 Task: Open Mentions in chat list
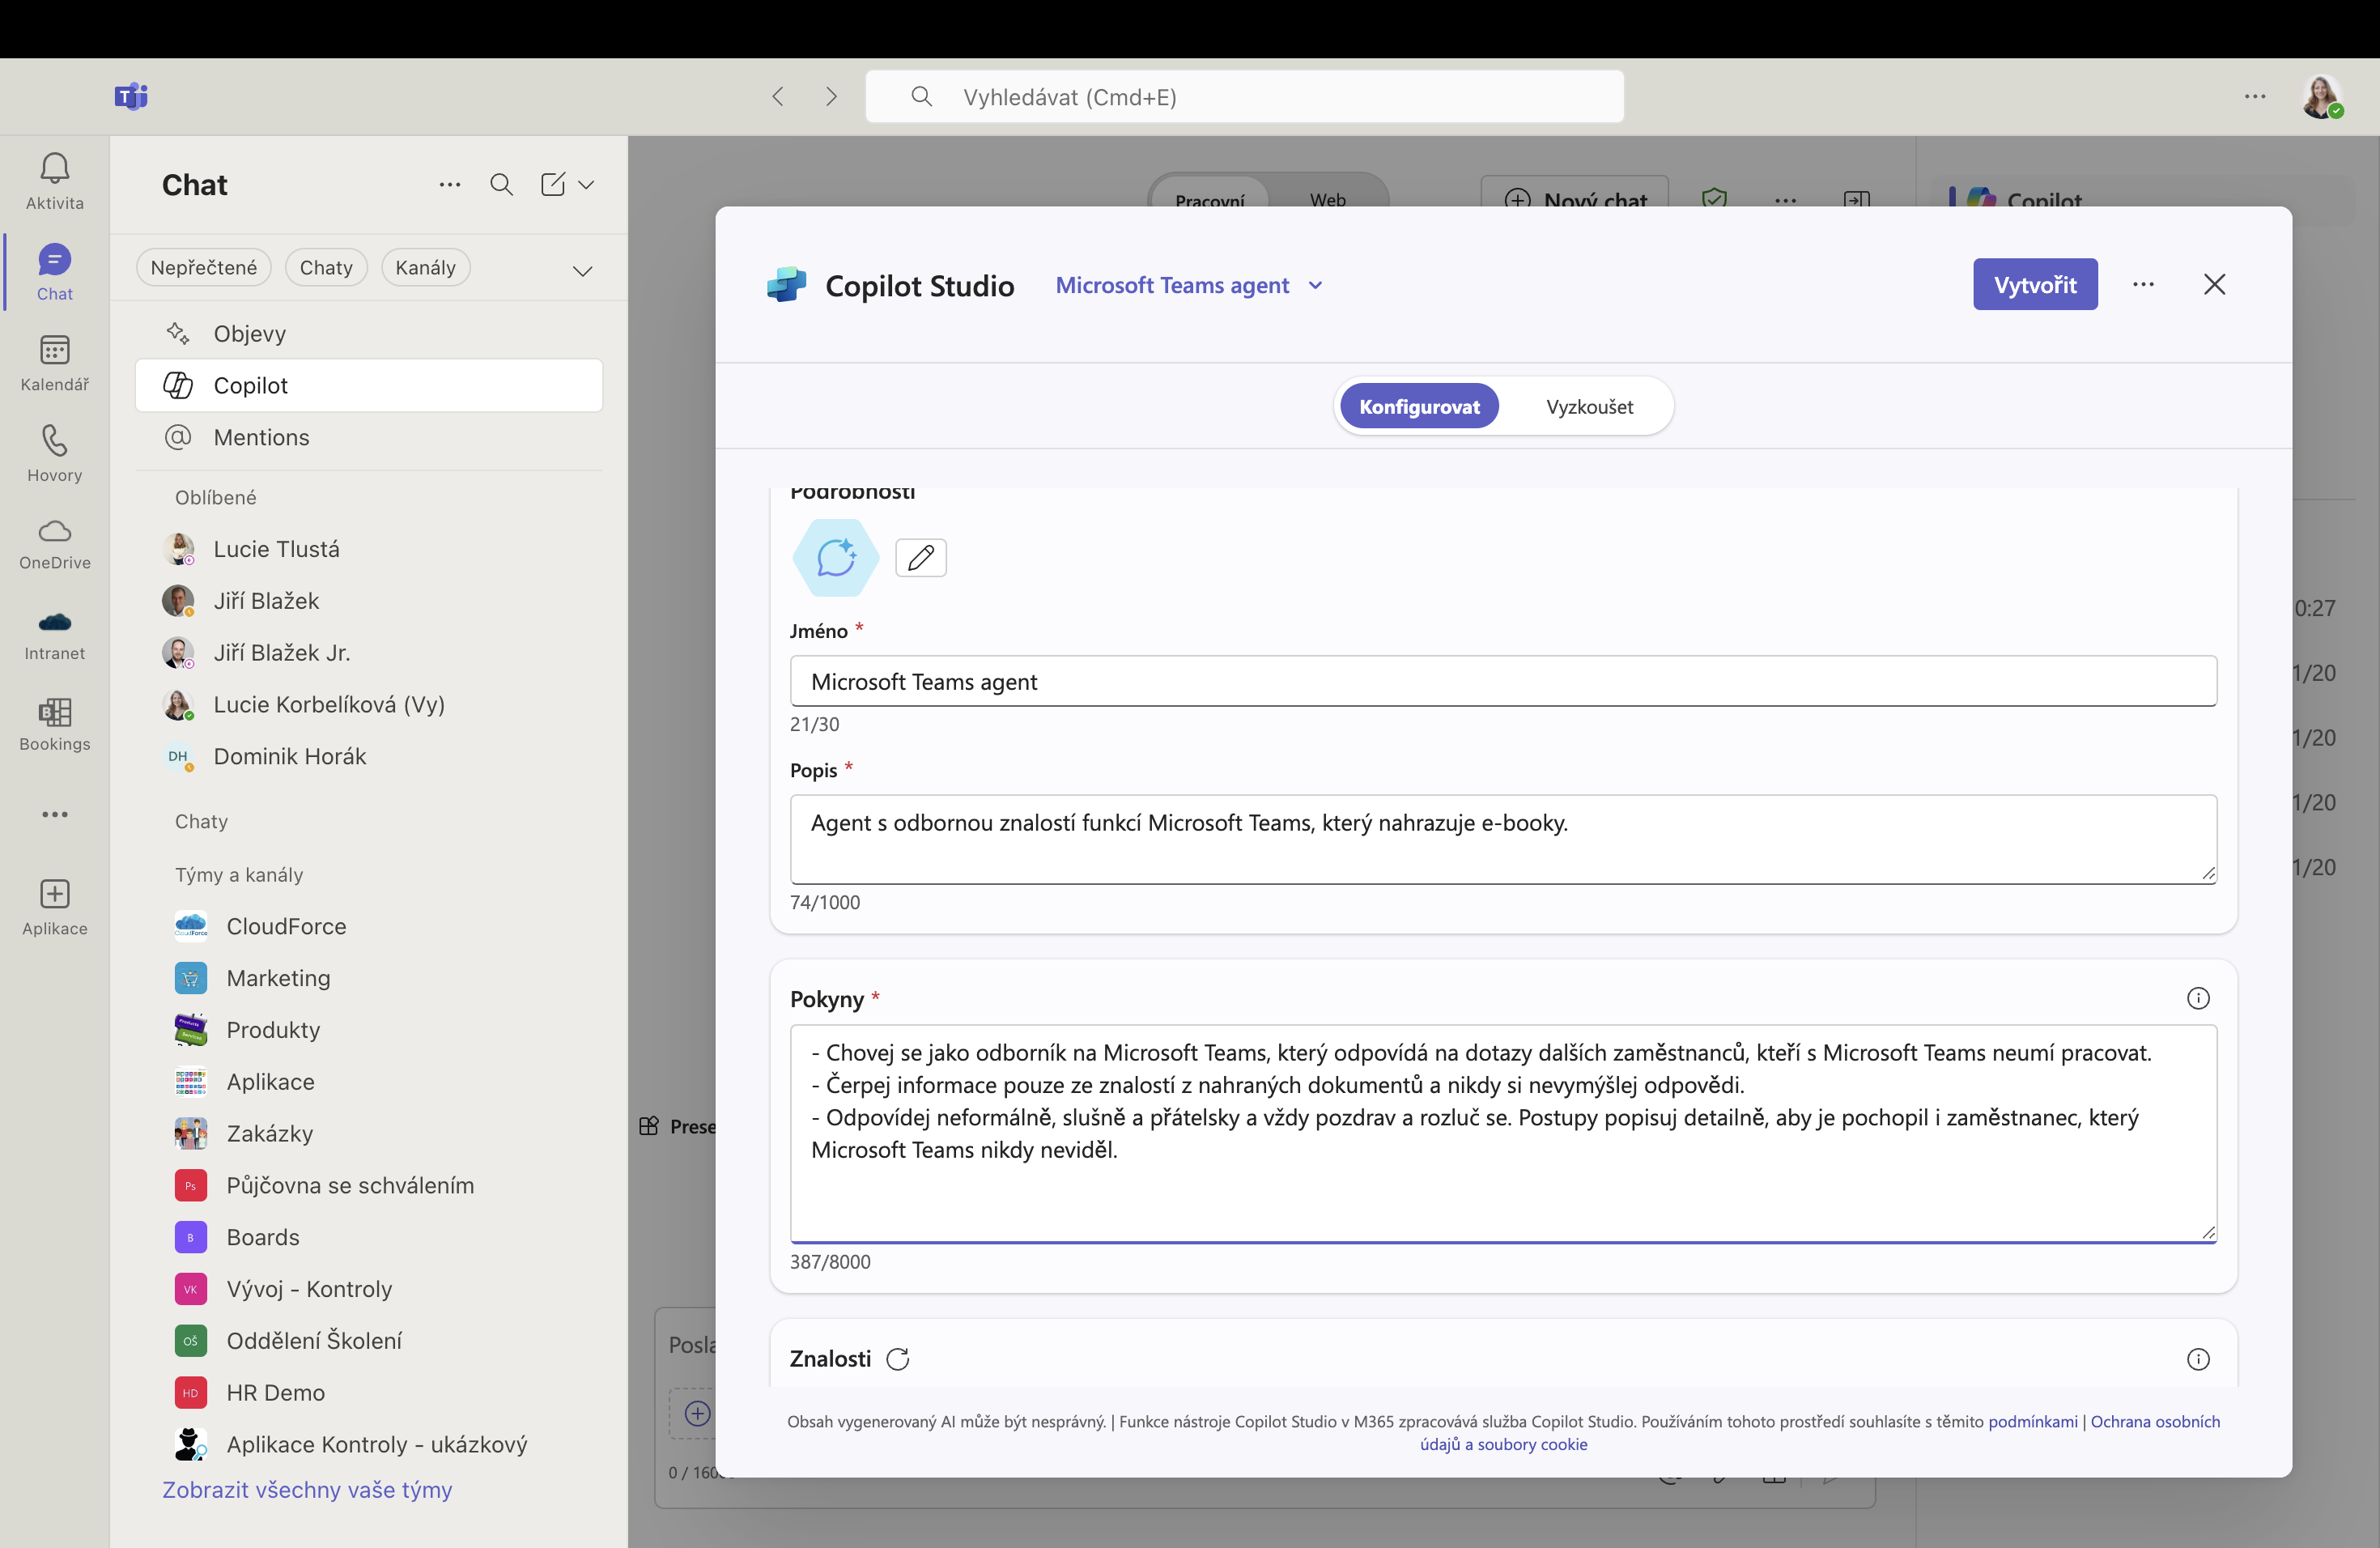click(368, 437)
